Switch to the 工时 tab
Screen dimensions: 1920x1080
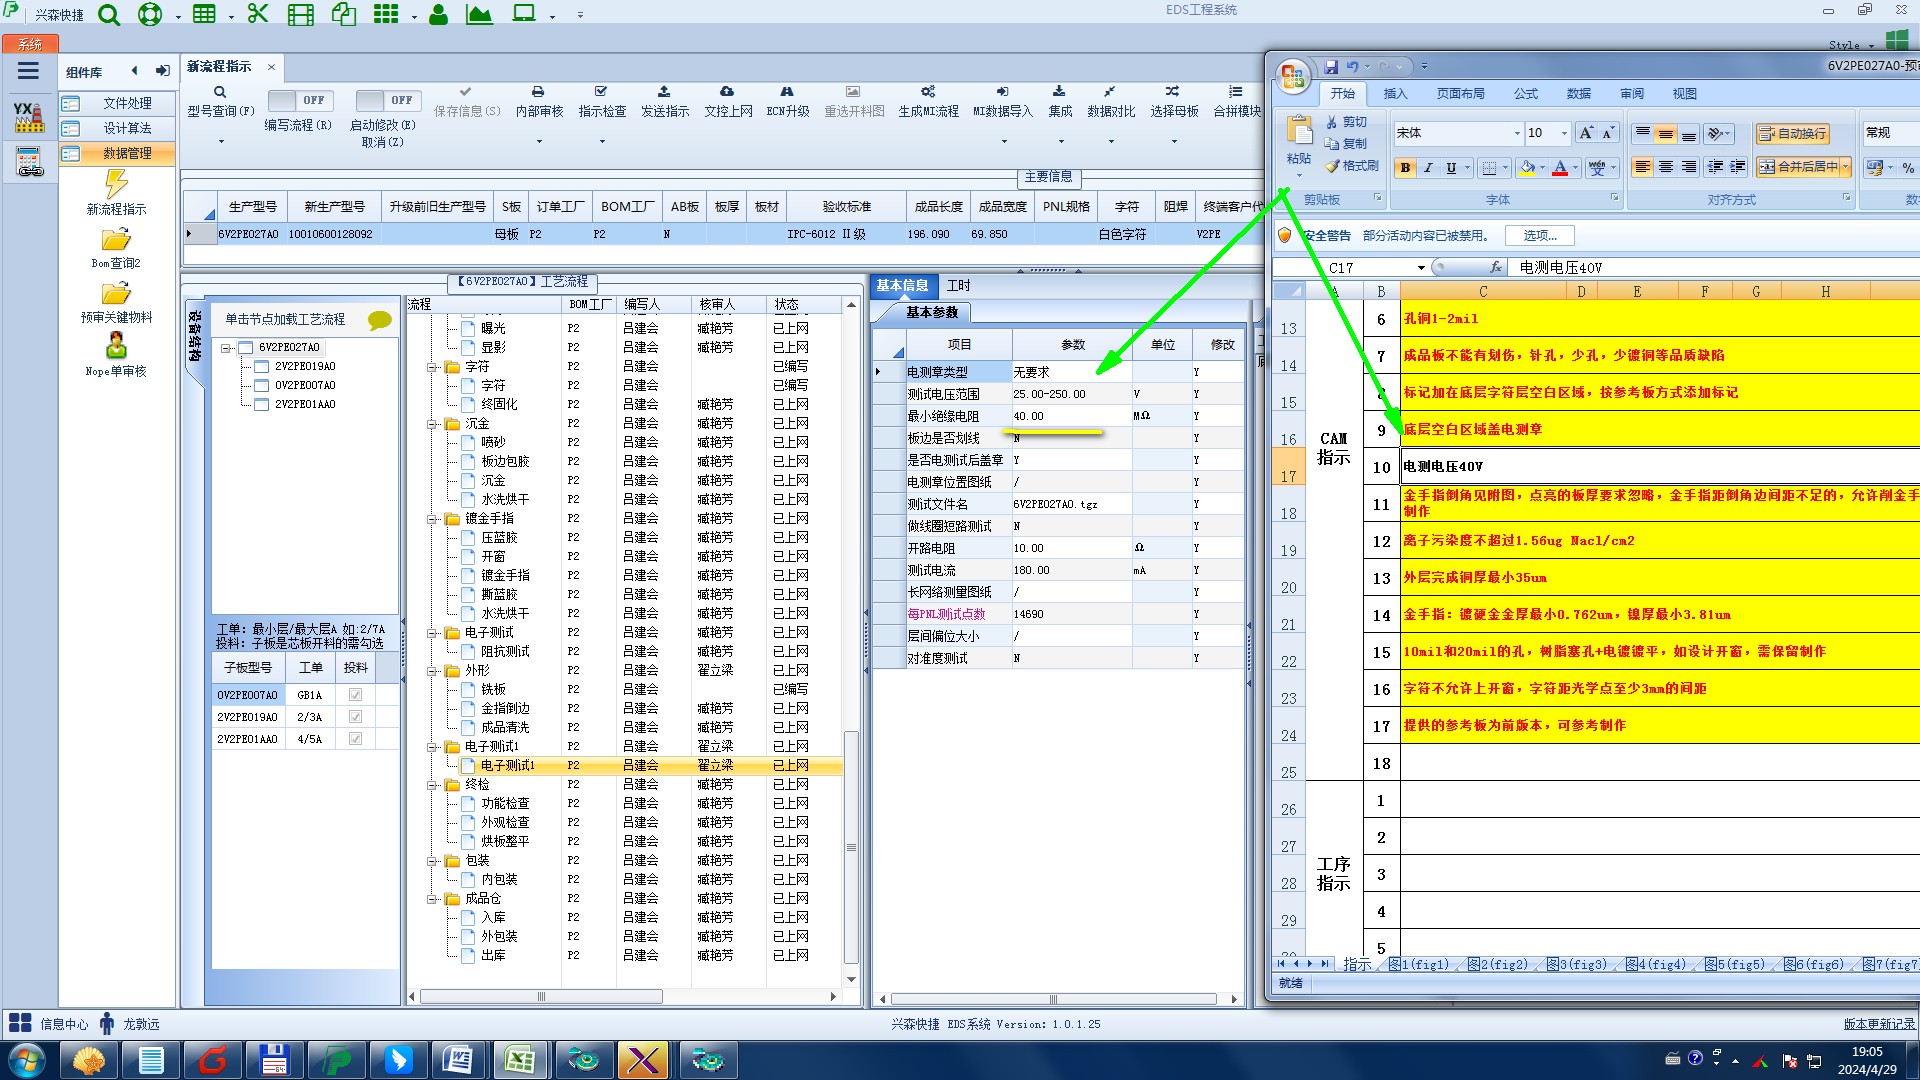tap(958, 286)
